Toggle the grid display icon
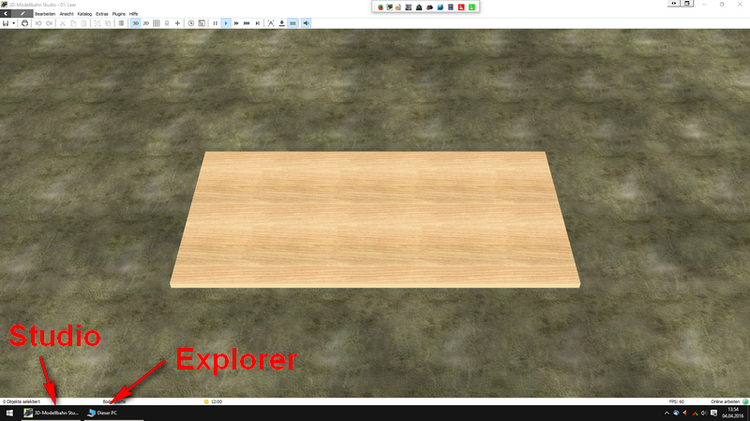The height and width of the screenshot is (421, 750). pos(156,23)
